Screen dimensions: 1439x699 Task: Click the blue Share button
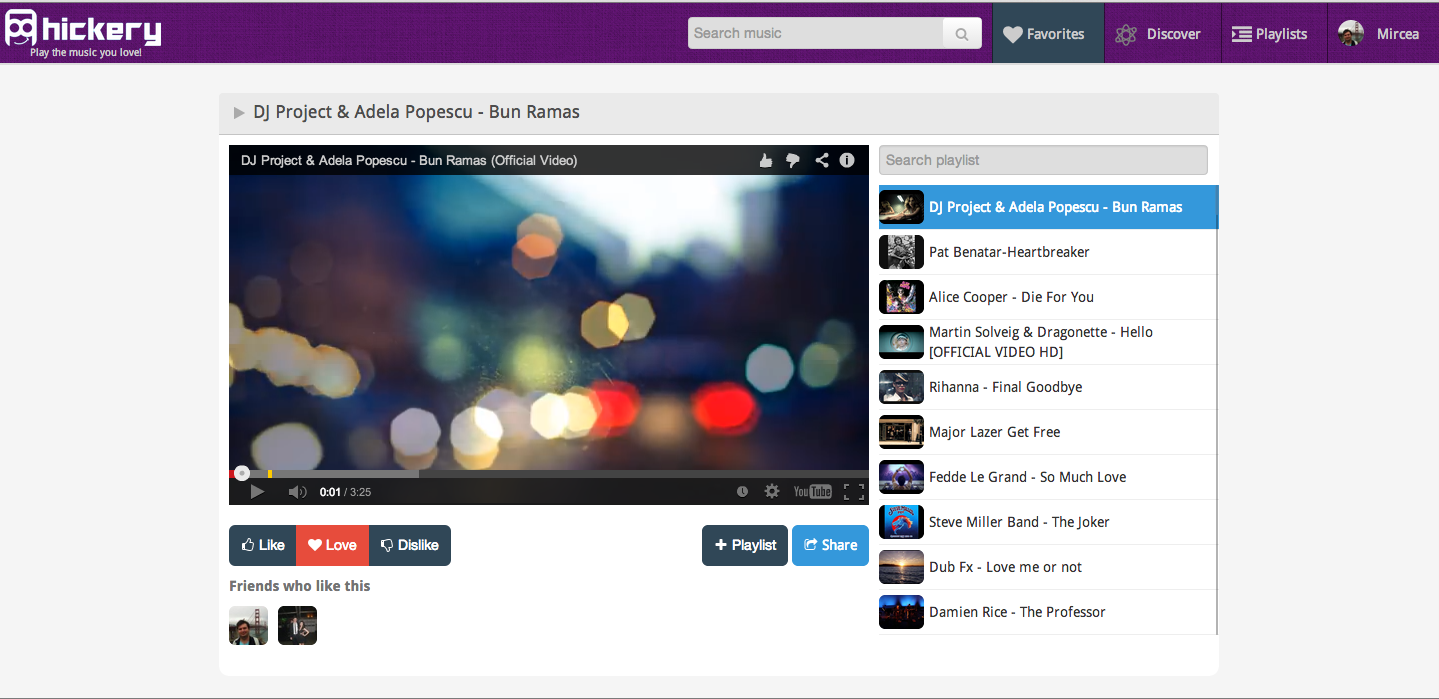pos(830,545)
